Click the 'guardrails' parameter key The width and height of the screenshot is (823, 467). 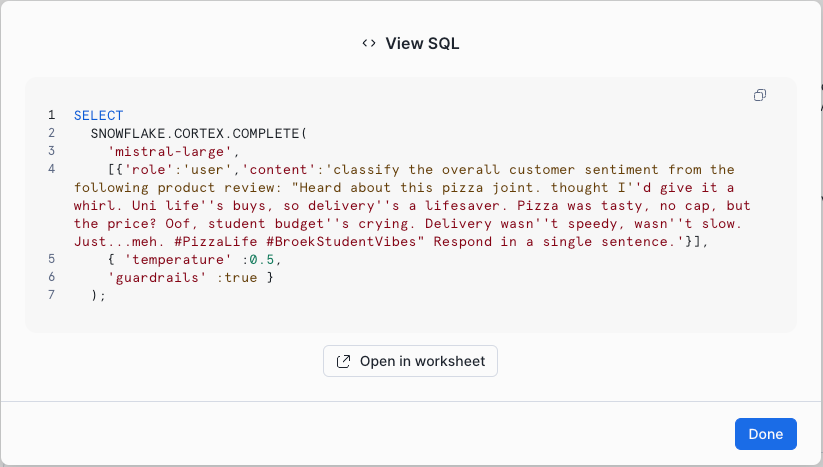pyautogui.click(x=161, y=277)
